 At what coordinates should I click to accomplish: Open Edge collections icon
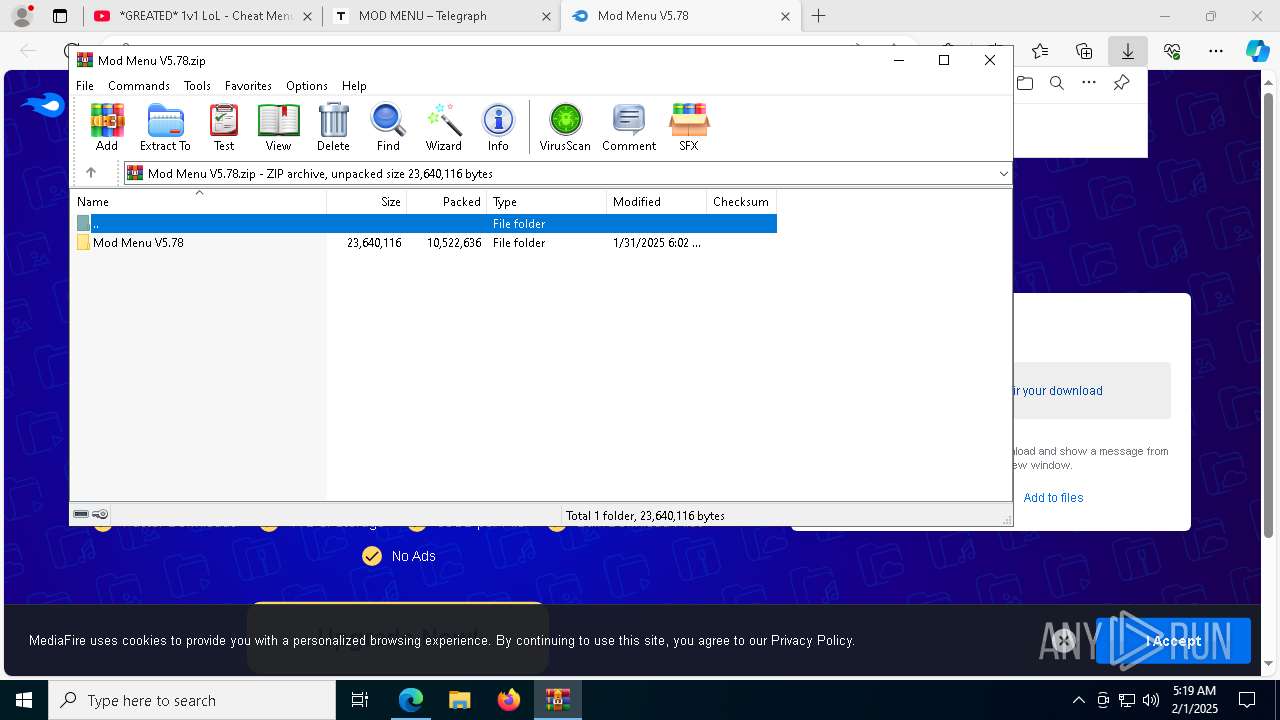1084,51
